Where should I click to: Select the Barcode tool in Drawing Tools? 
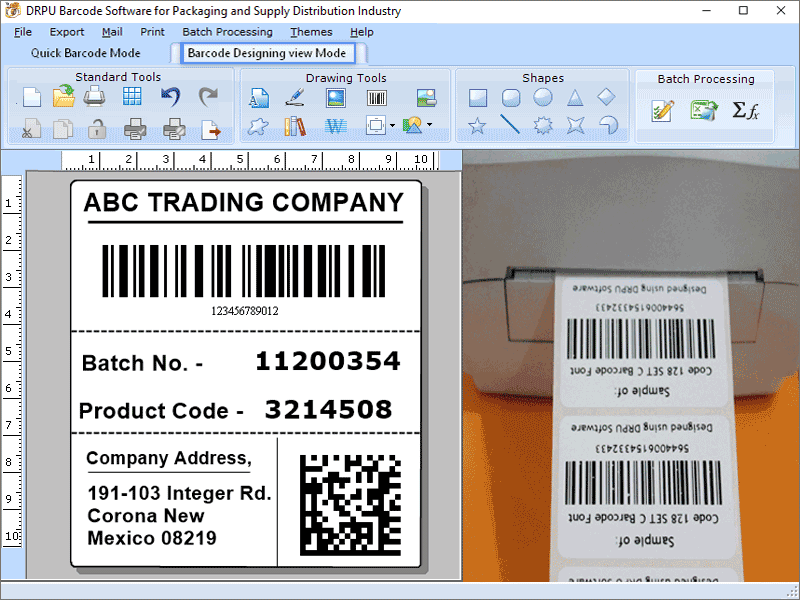[376, 98]
